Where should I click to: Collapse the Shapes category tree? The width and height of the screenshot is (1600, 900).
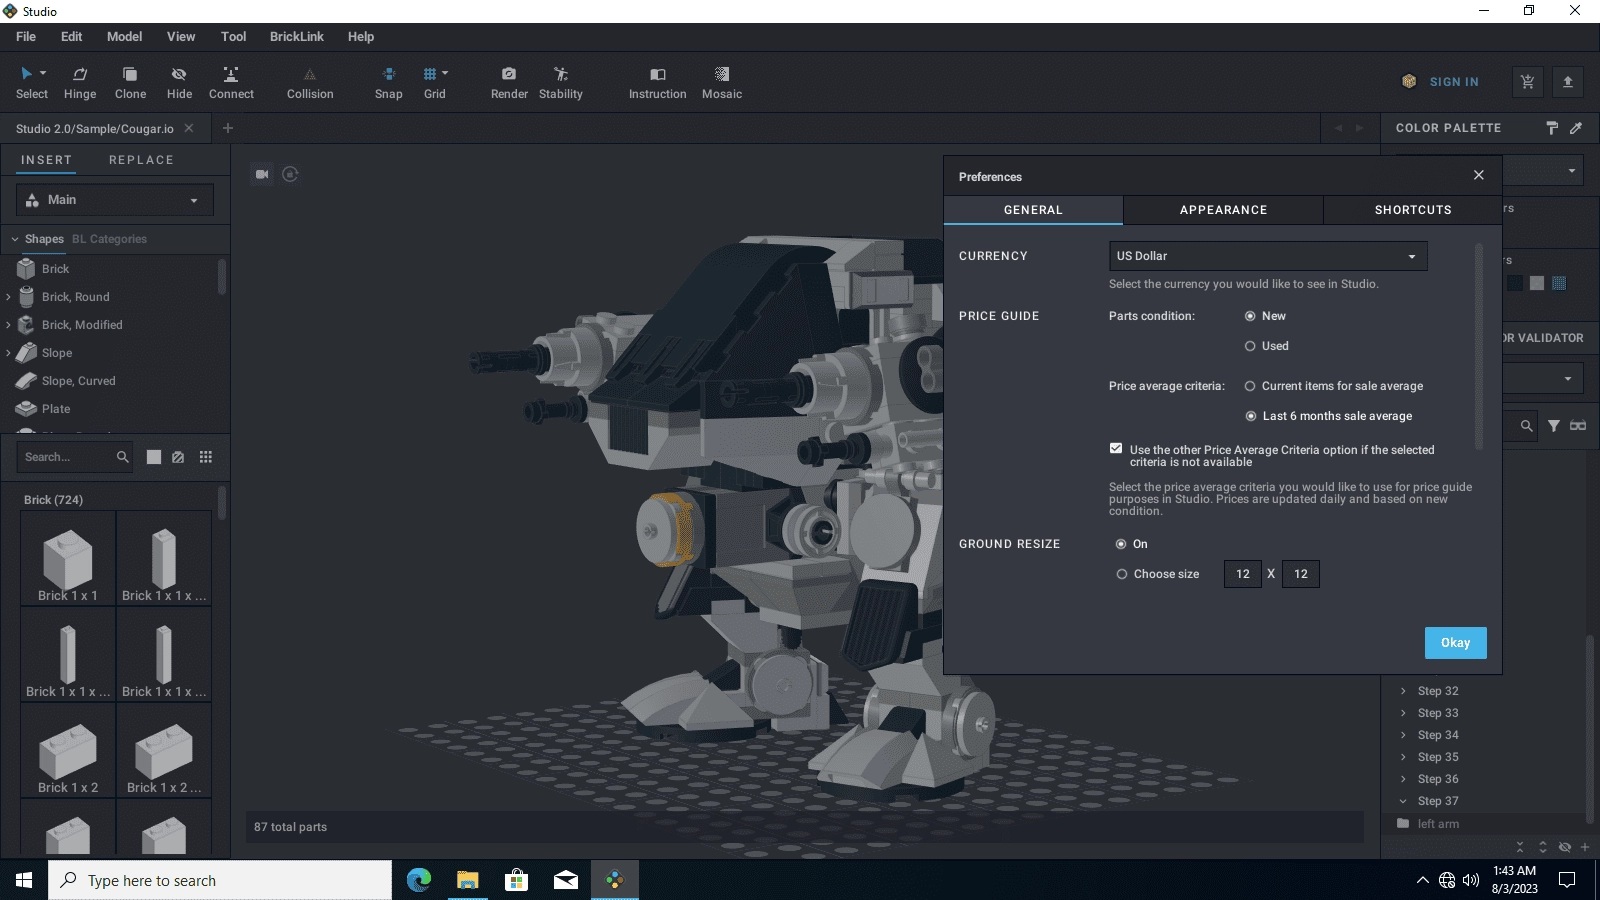[15, 239]
